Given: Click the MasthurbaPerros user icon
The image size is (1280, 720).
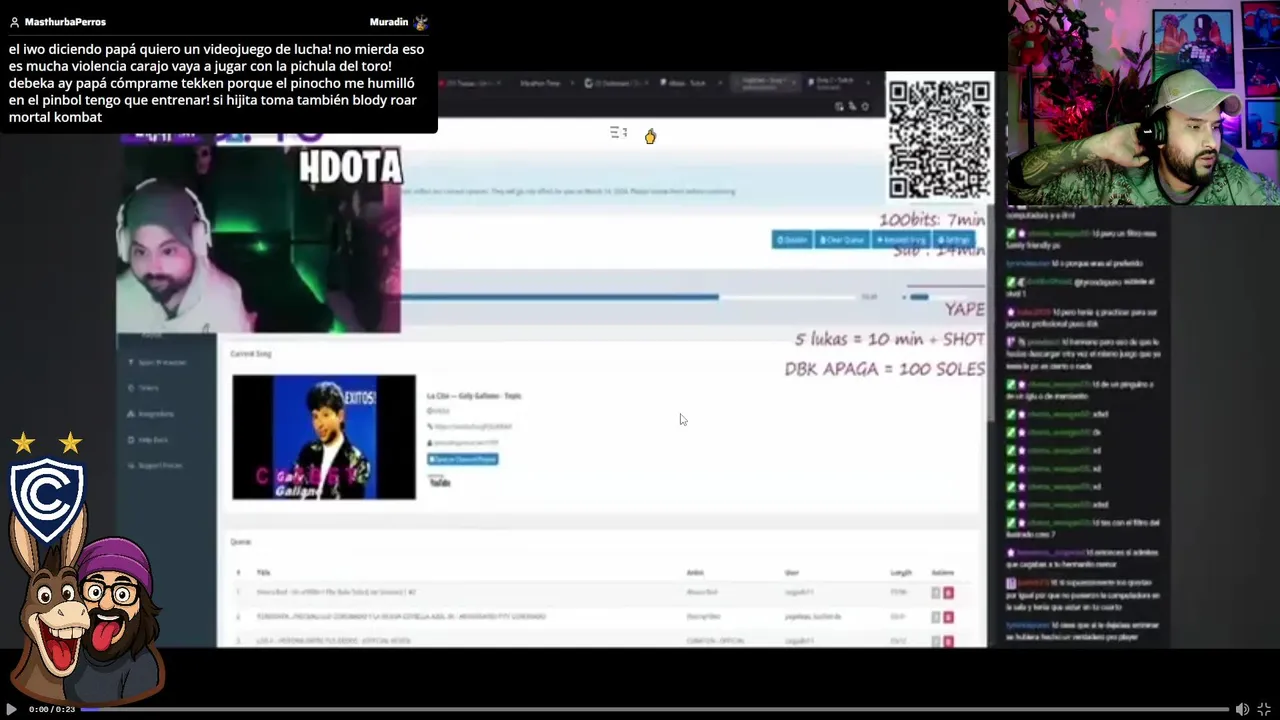Looking at the screenshot, I should 14,22.
